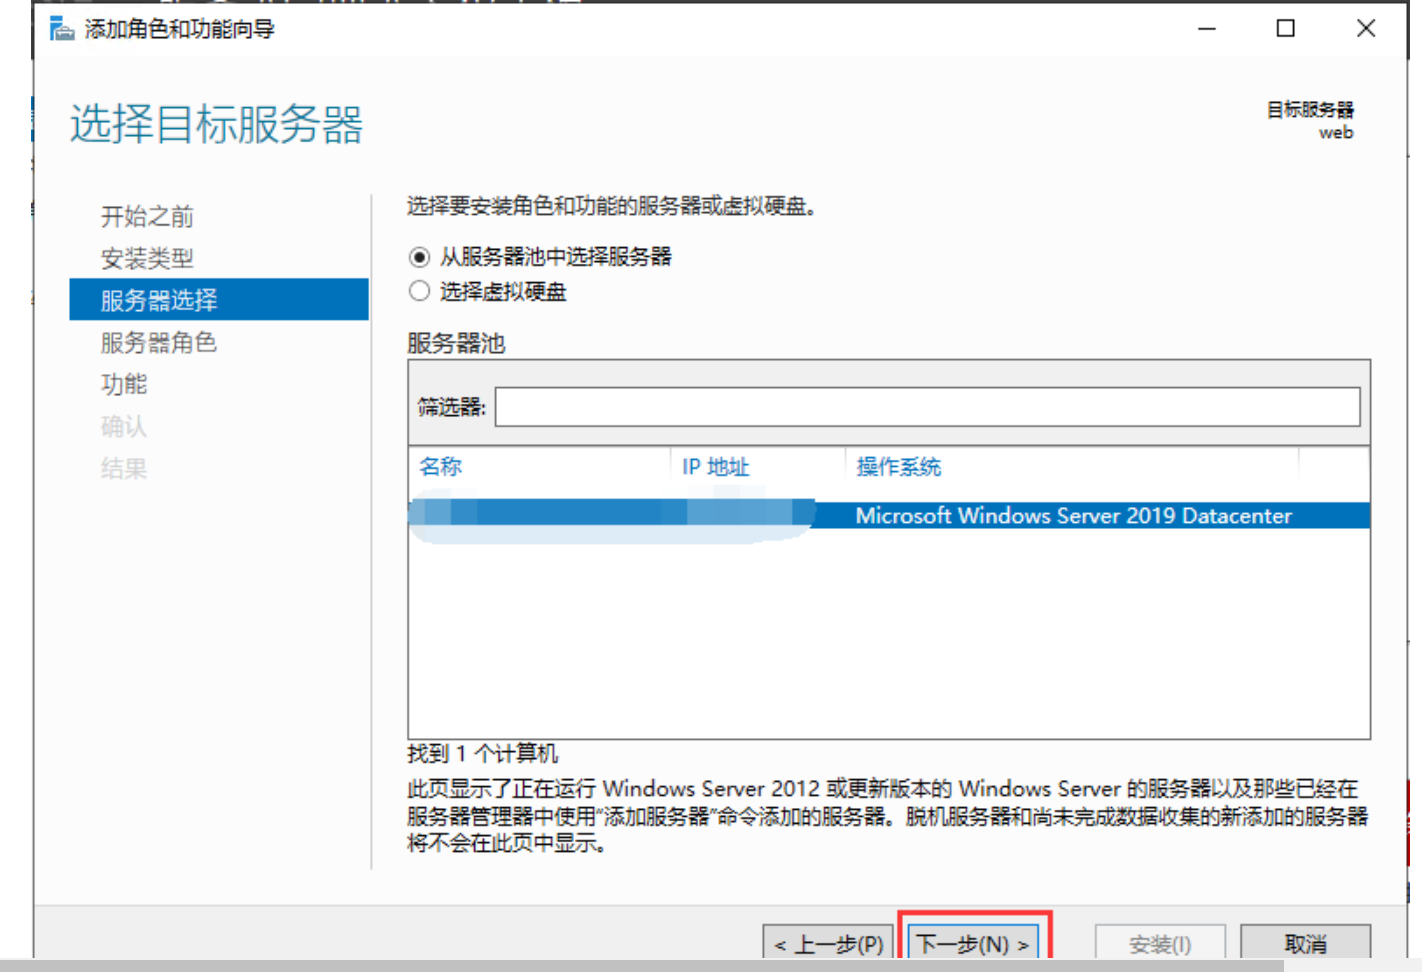Image resolution: width=1422 pixels, height=972 pixels.
Task: Select the 服务器选择 step
Action: 159,300
